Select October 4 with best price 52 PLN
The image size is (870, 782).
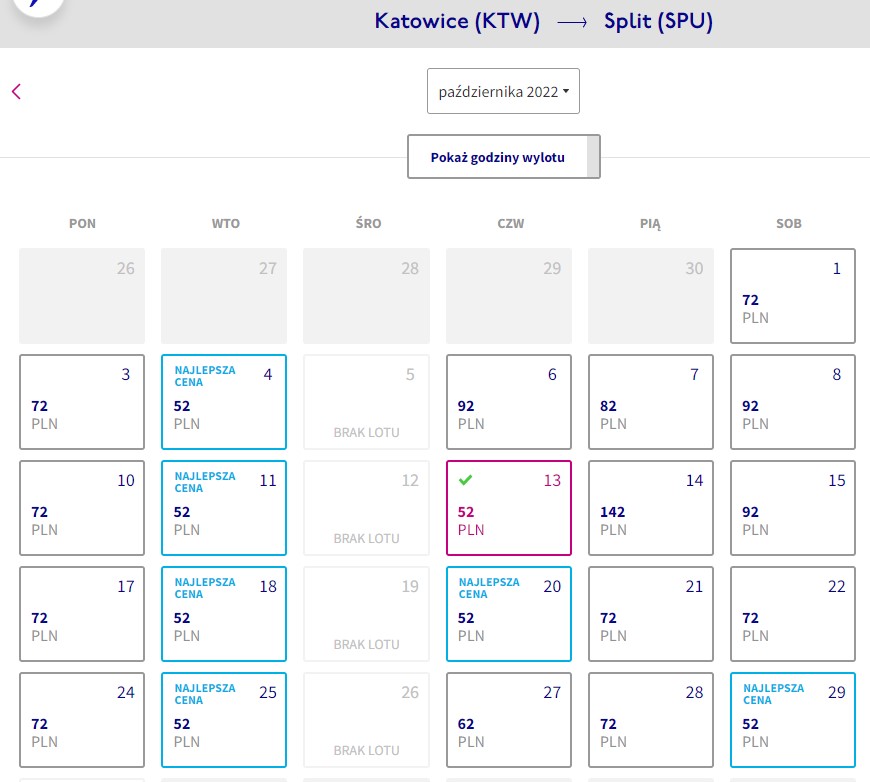224,402
